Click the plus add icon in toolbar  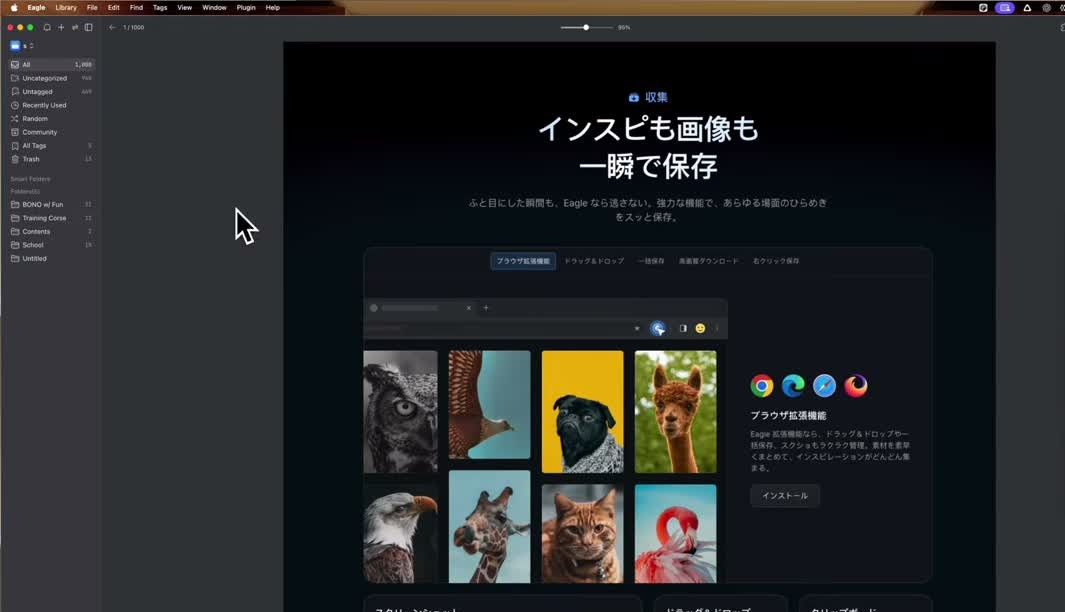point(61,27)
